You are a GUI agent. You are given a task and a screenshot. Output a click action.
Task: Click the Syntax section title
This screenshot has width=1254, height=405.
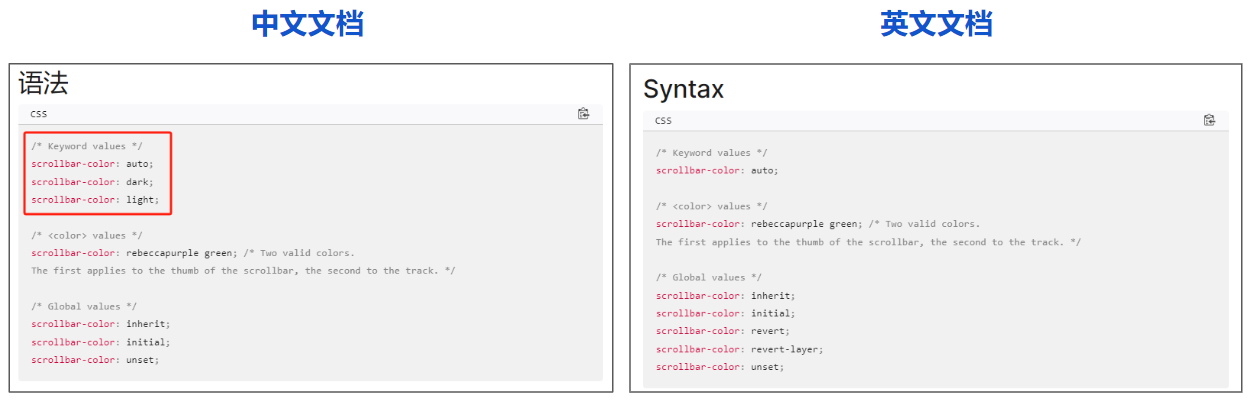683,89
